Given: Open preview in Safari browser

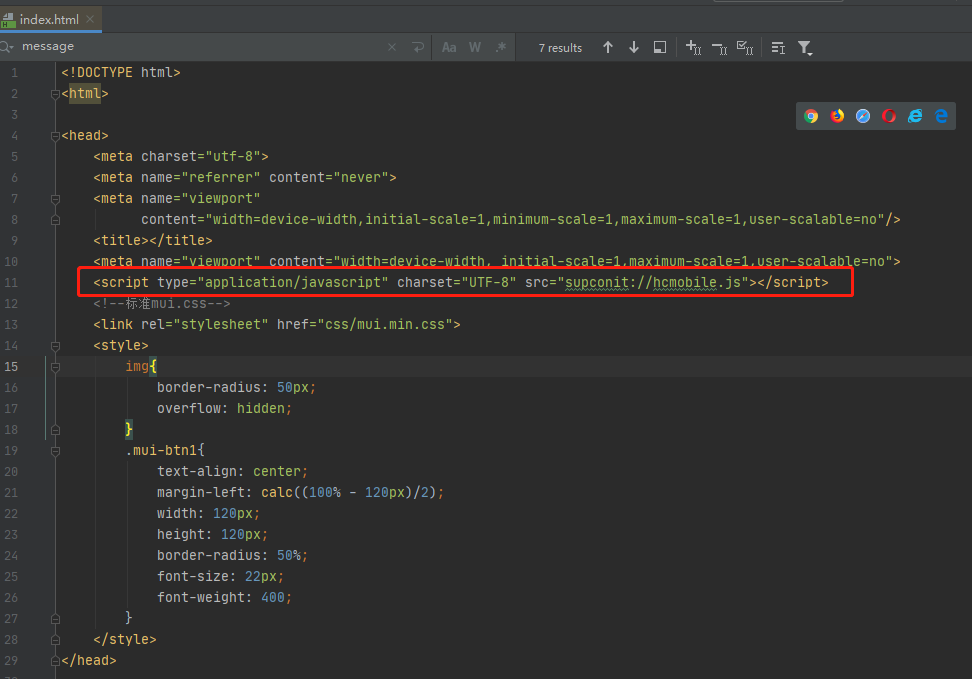Looking at the screenshot, I should [863, 116].
